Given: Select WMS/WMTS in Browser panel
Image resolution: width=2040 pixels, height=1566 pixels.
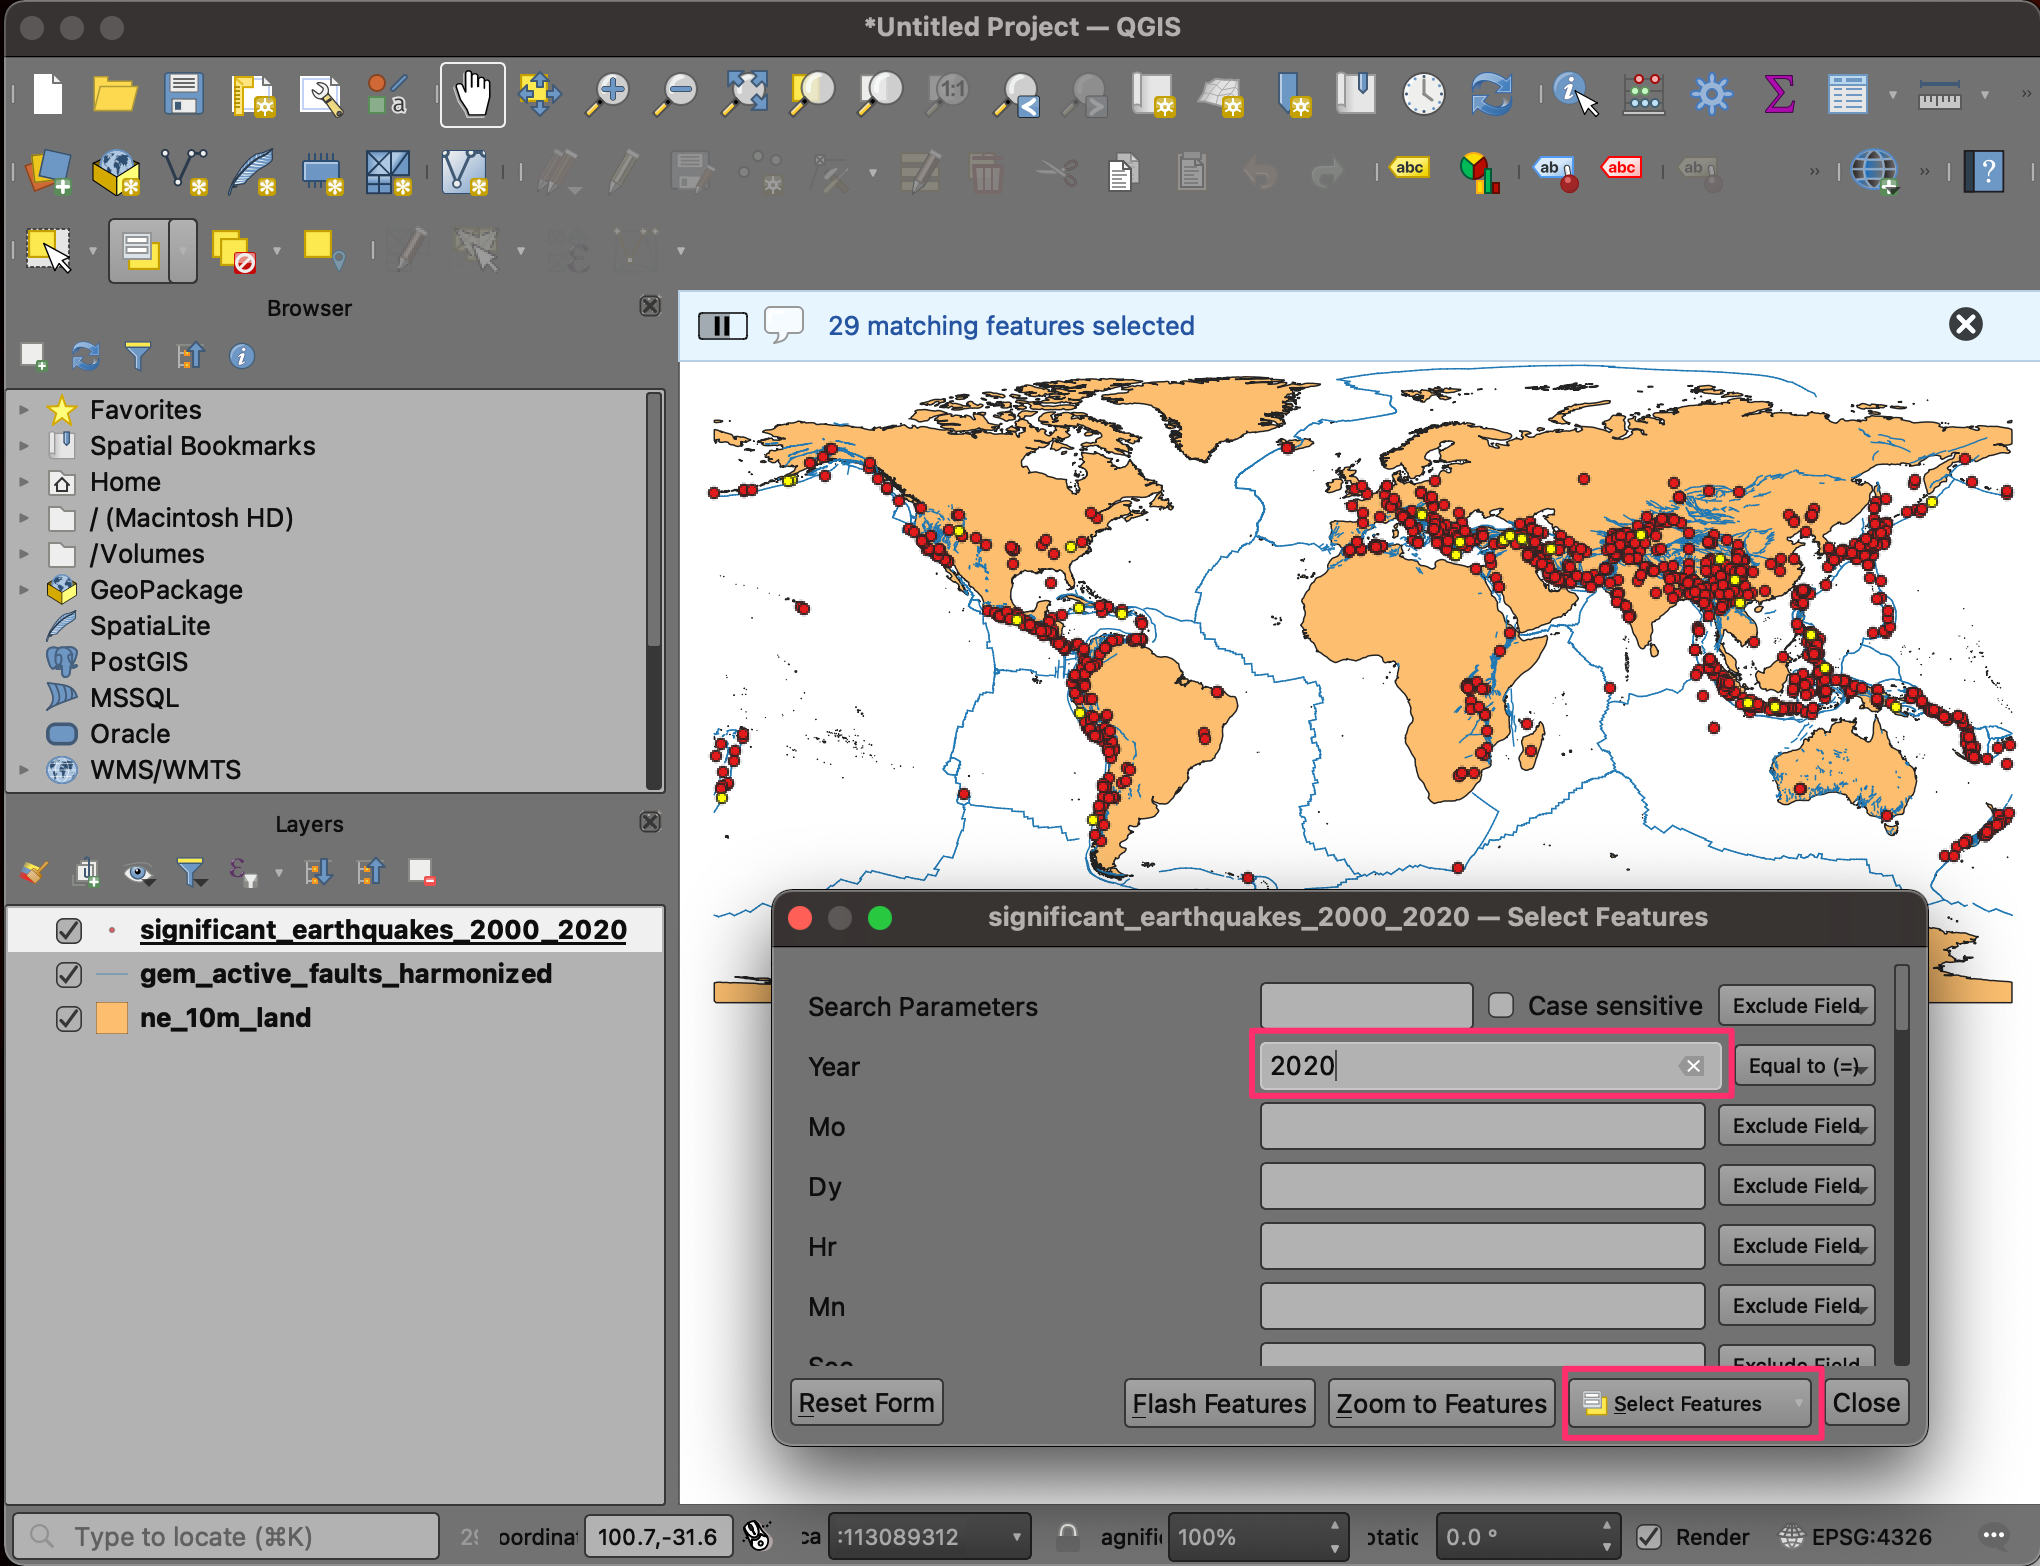Looking at the screenshot, I should pyautogui.click(x=165, y=770).
